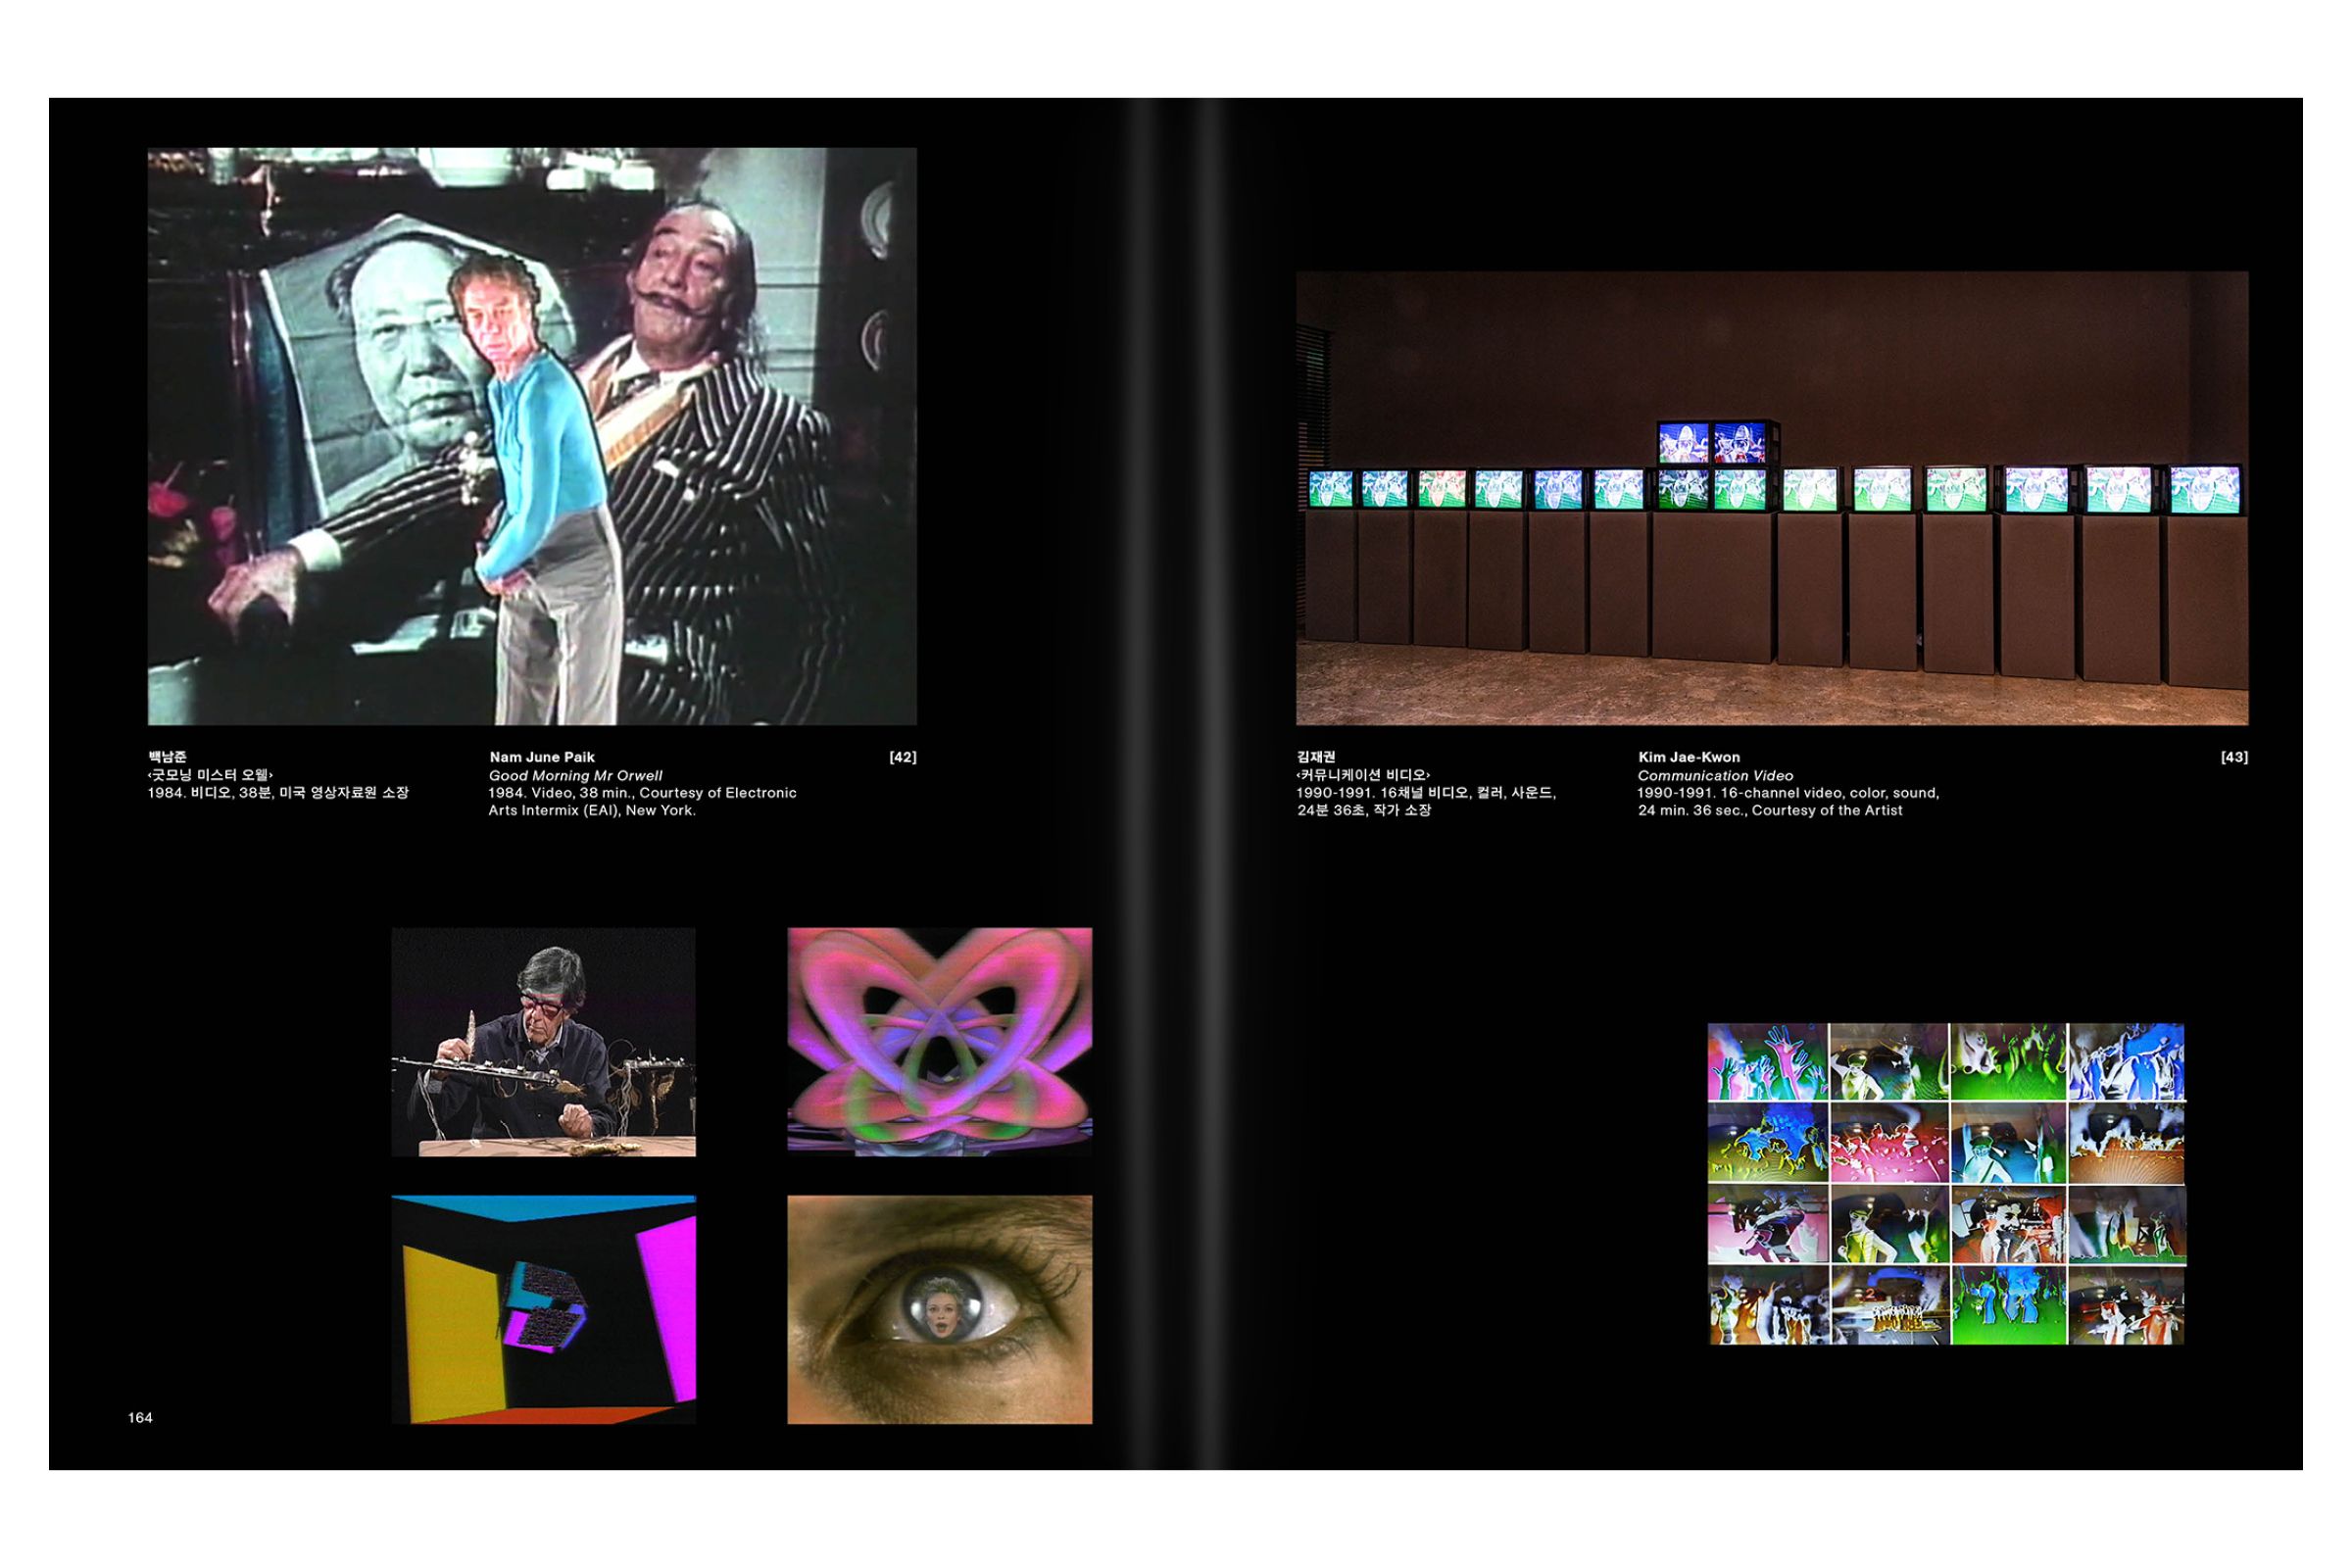This screenshot has height=1568, width=2352.
Task: Click the Good Morning Mr Orwell video still
Action: pyautogui.click(x=532, y=436)
